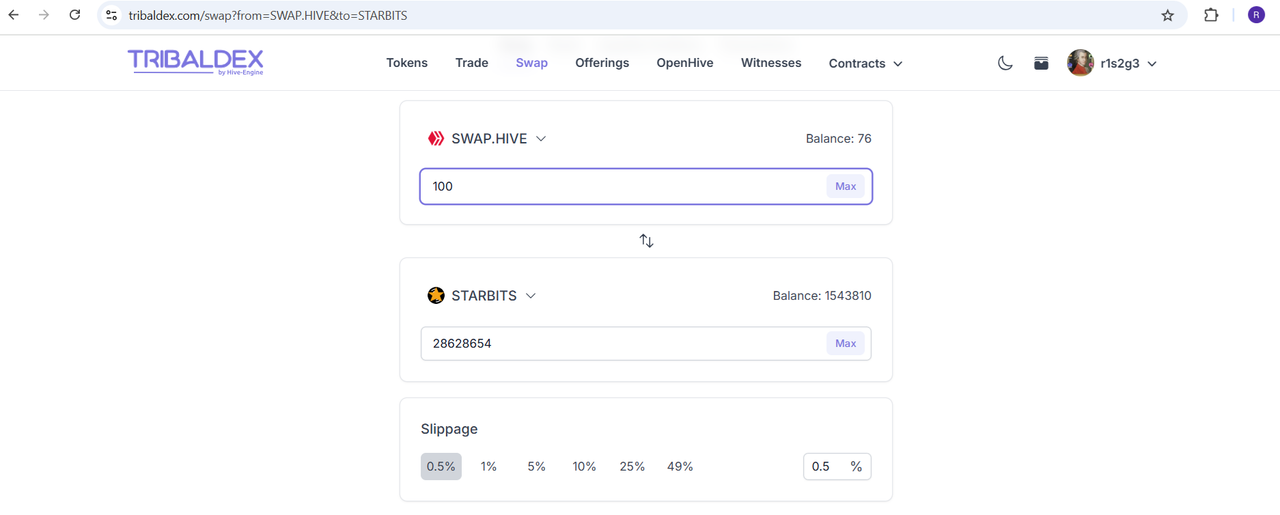Go back with browser back arrow
Image resolution: width=1280 pixels, height=515 pixels.
pos(13,15)
